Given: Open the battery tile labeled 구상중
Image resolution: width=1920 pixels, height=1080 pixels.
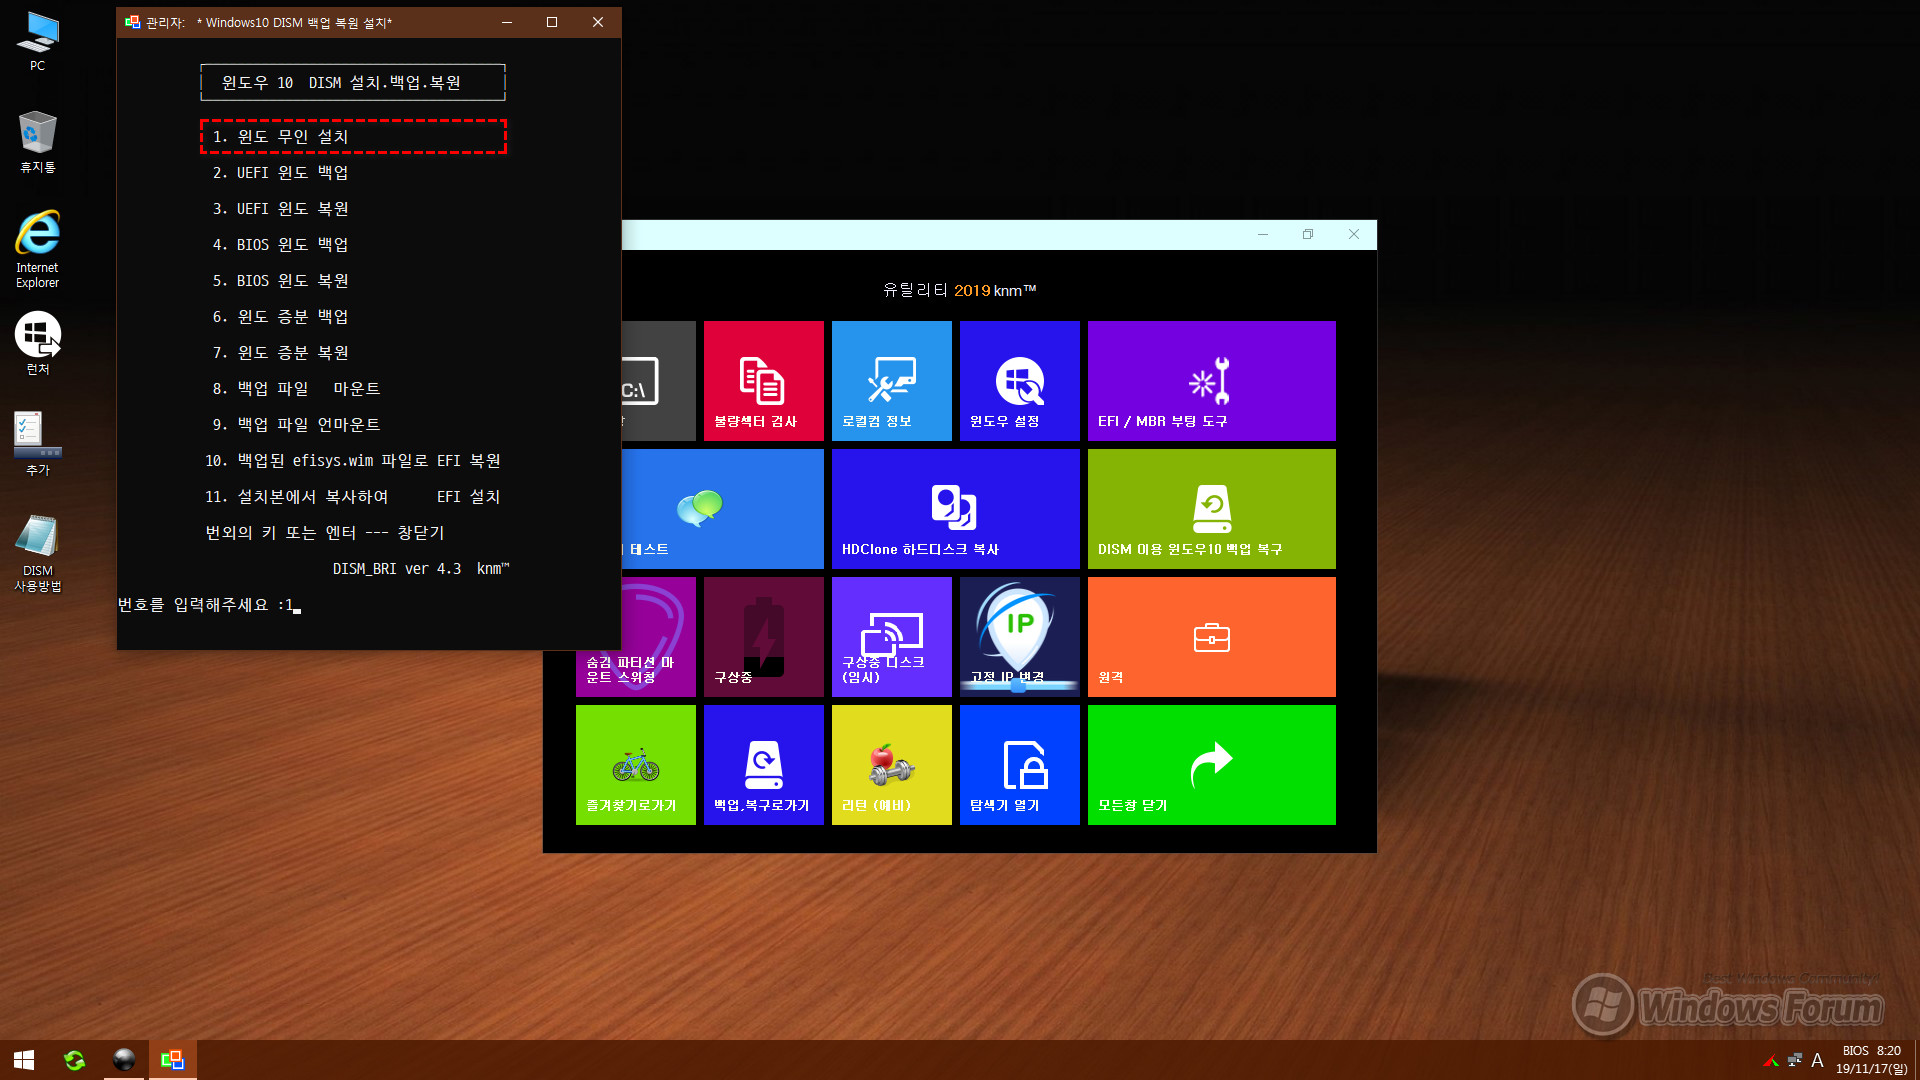Looking at the screenshot, I should 763,637.
